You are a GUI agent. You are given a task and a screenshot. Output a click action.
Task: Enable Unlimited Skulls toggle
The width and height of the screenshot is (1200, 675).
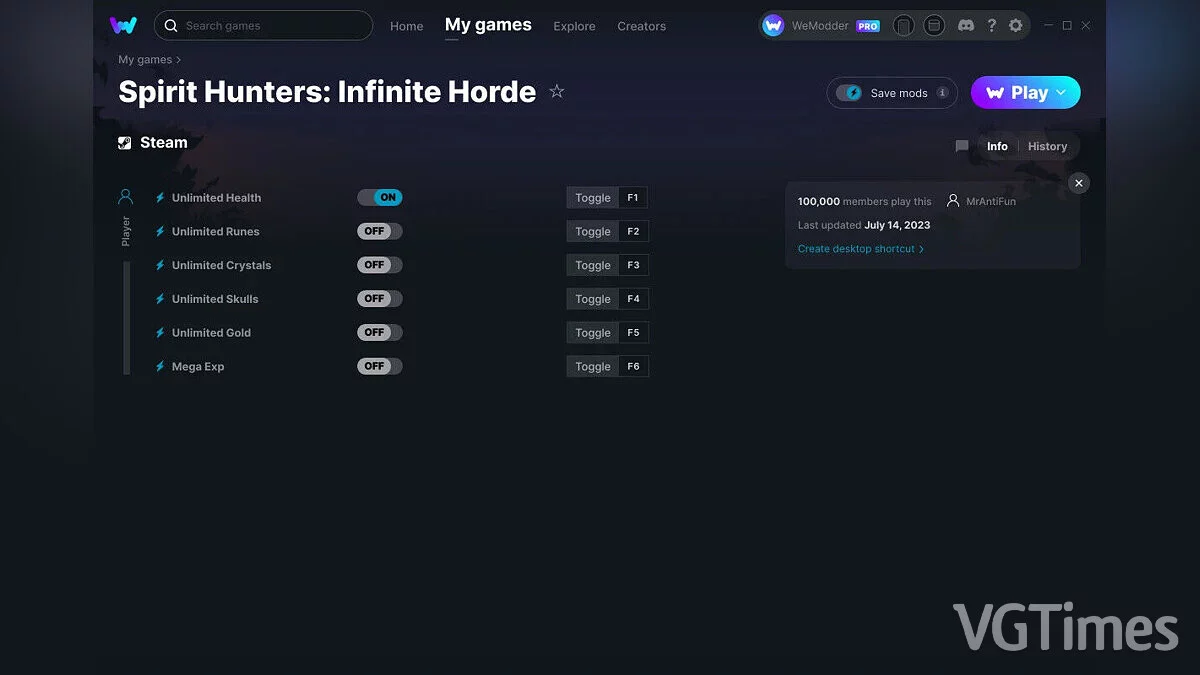(380, 299)
